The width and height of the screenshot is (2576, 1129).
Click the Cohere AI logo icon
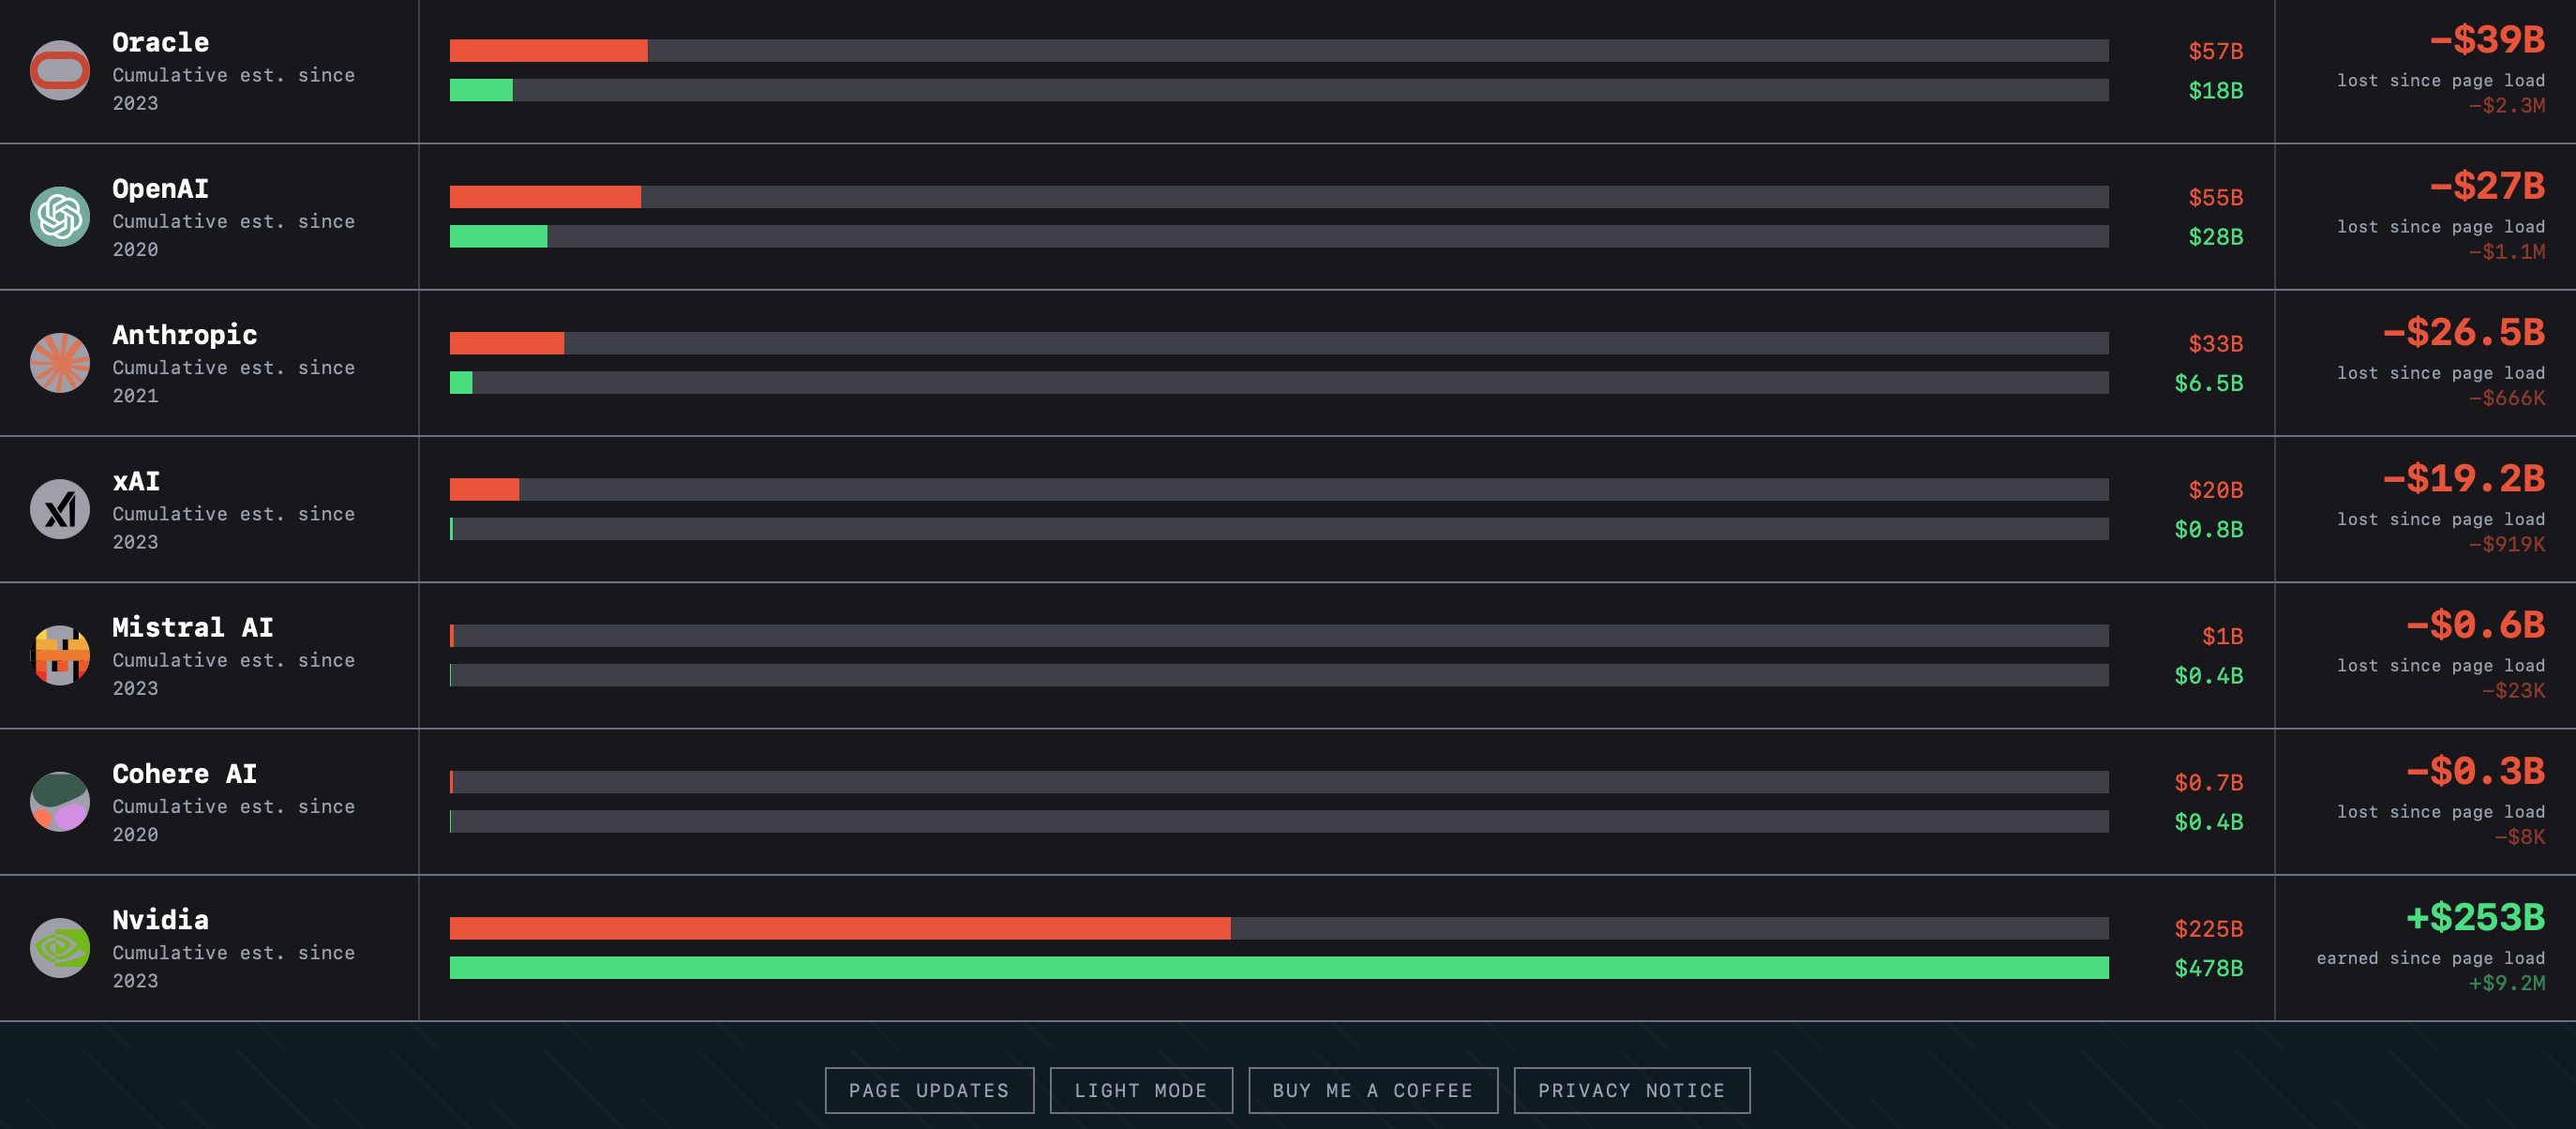[60, 802]
